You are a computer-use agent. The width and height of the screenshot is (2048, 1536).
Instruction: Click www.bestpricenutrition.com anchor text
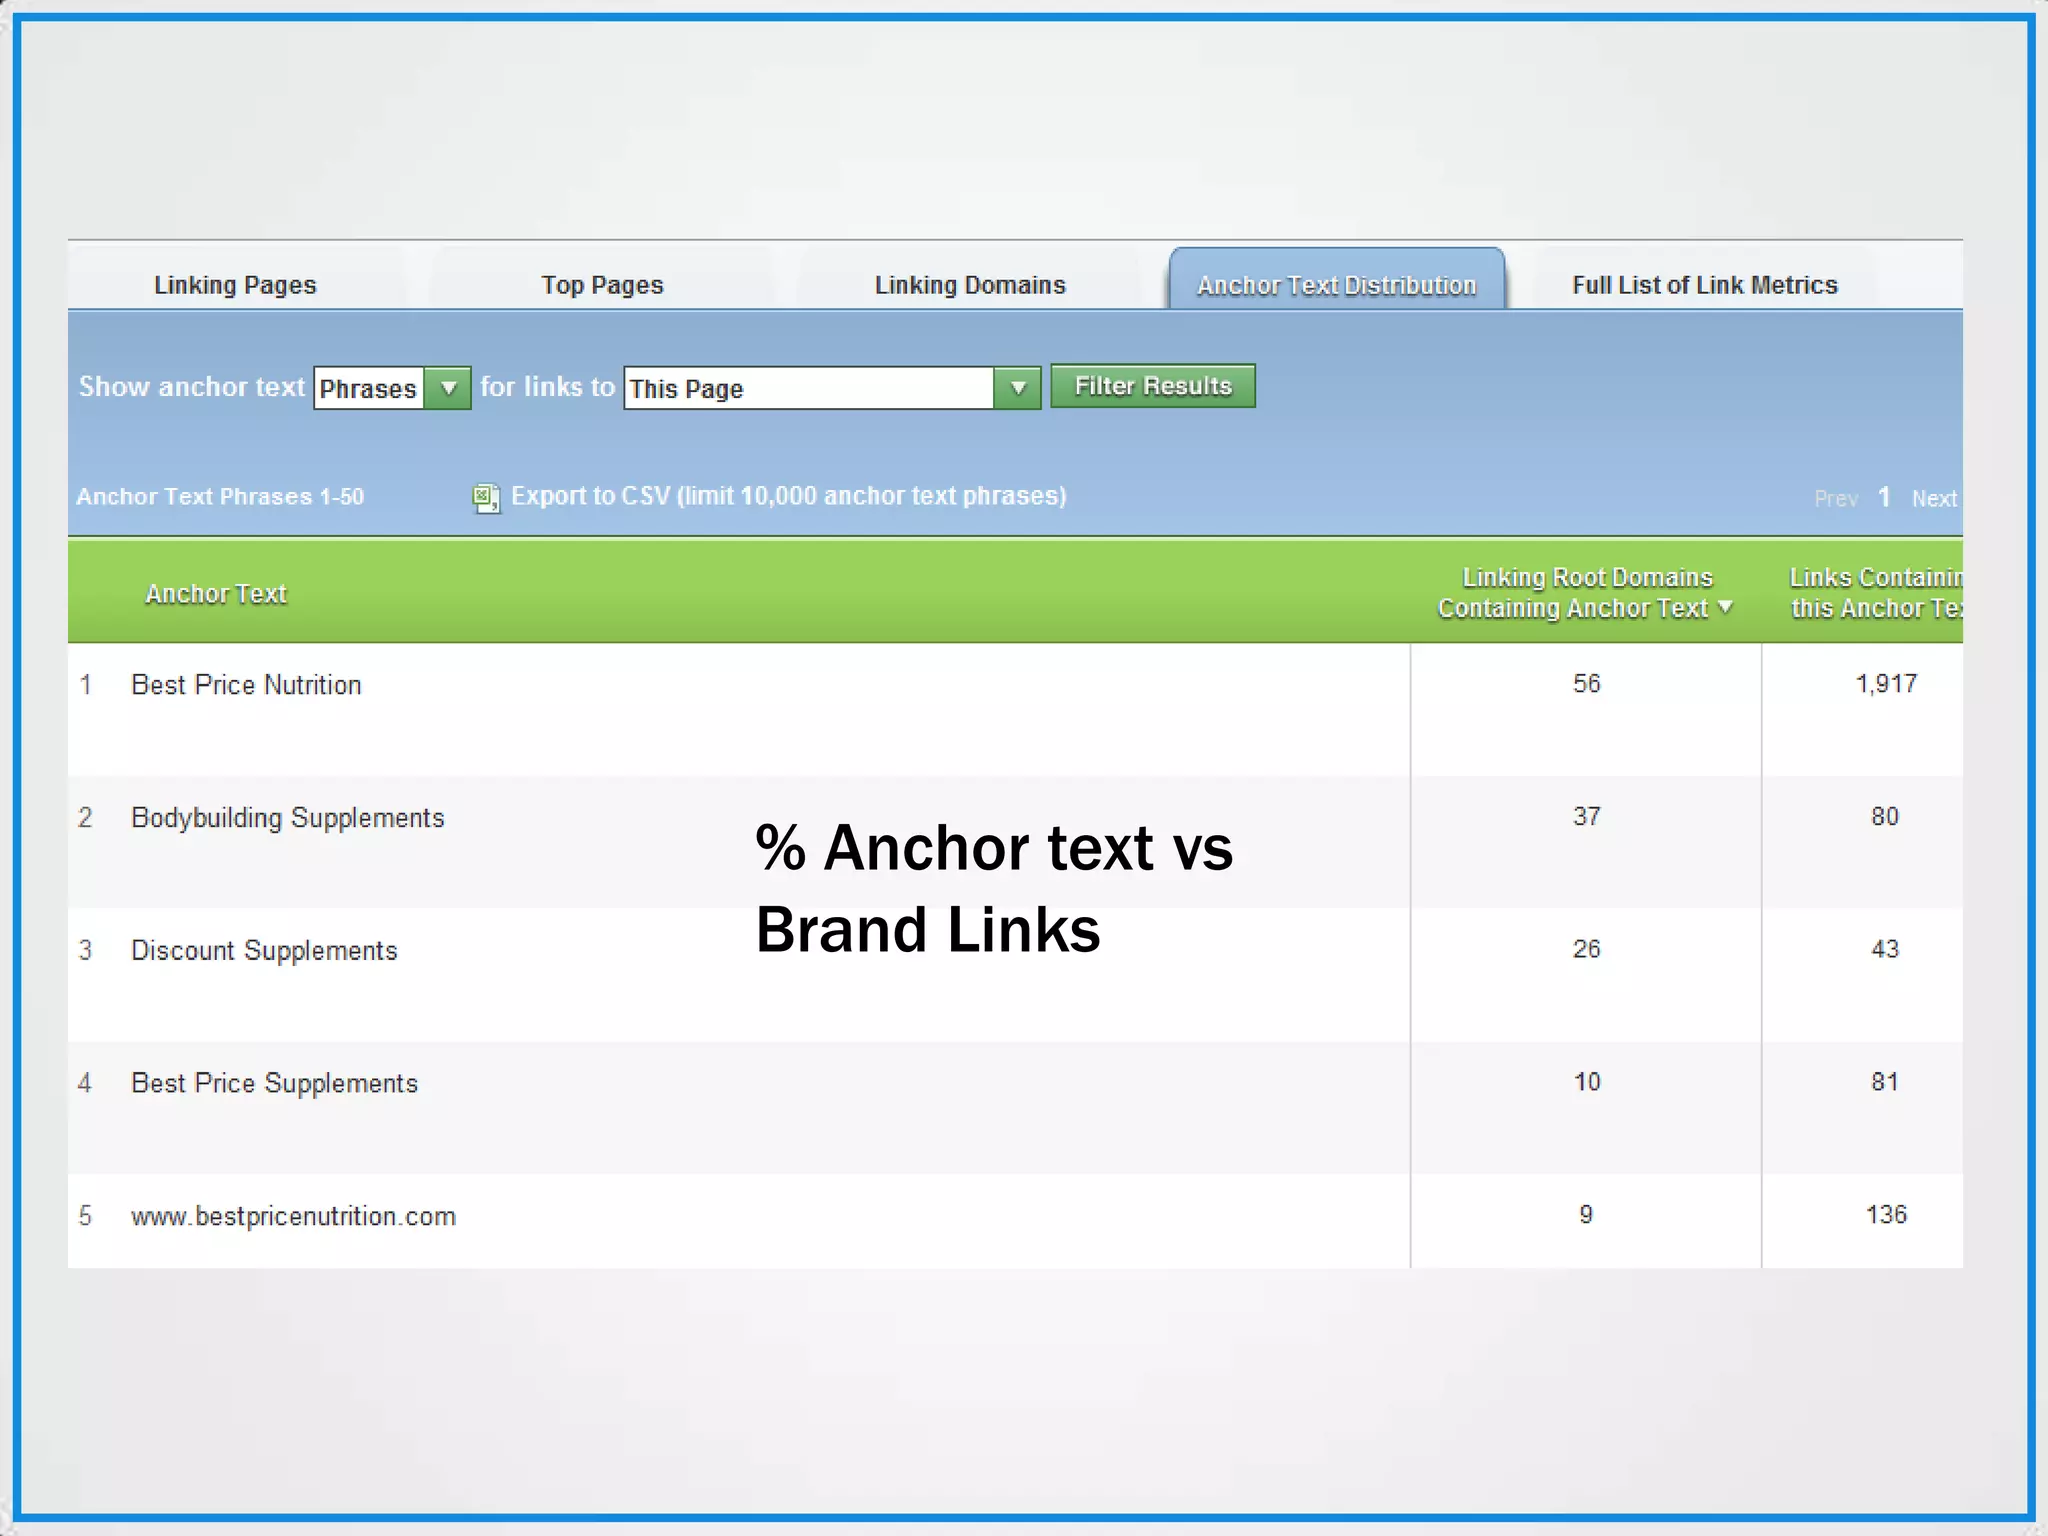(x=293, y=1216)
